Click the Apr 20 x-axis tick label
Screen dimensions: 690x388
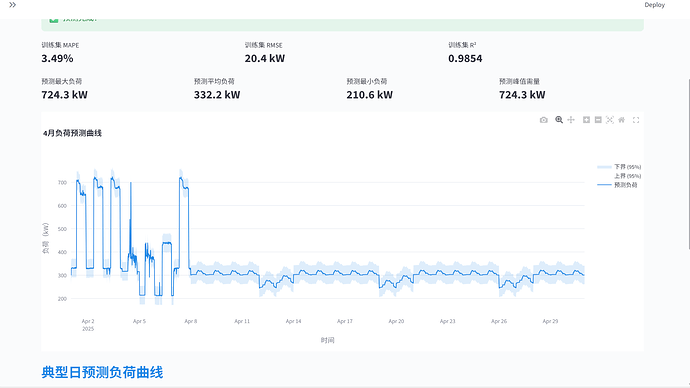[x=396, y=321]
